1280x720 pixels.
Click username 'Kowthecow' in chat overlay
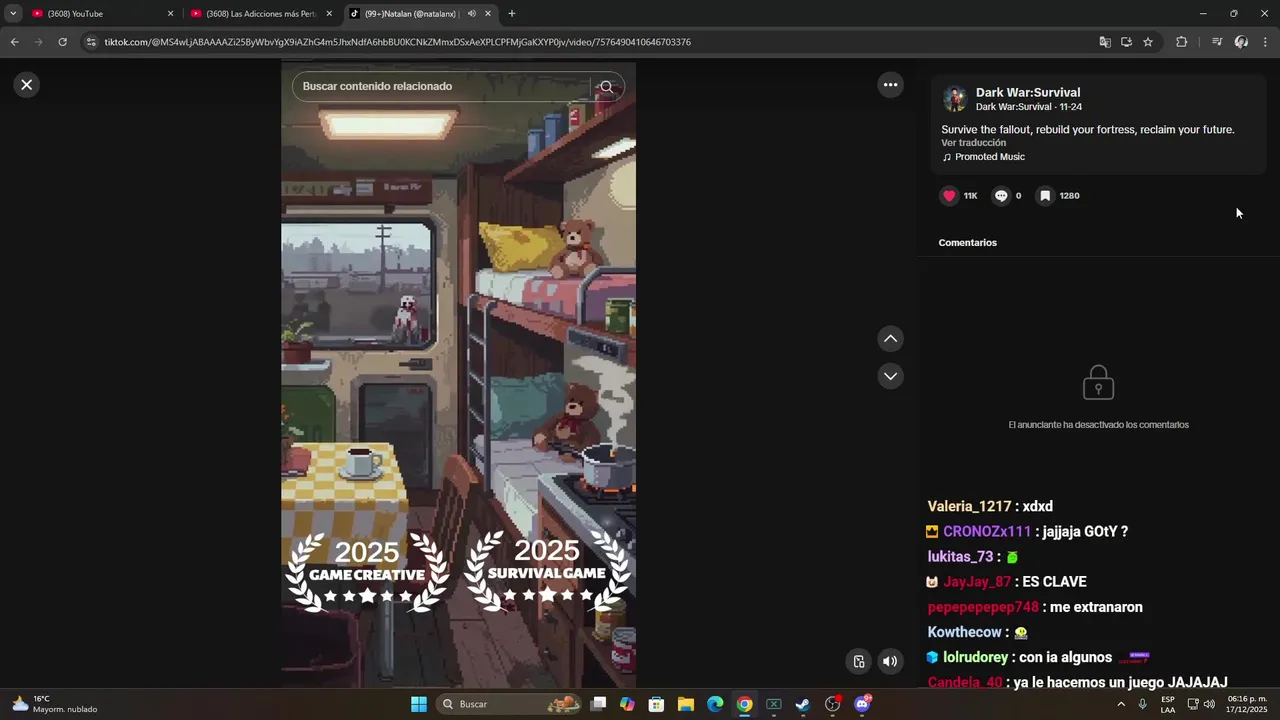964,633
